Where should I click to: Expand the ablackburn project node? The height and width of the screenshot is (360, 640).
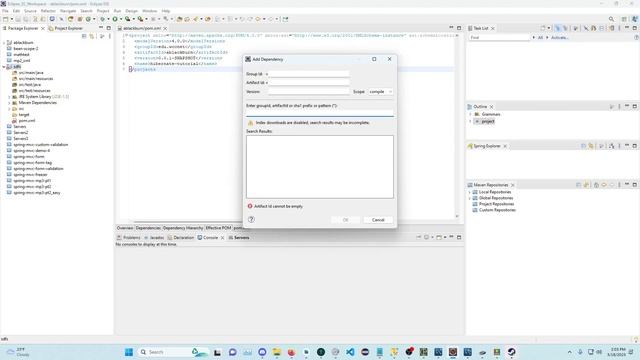coord(4,42)
